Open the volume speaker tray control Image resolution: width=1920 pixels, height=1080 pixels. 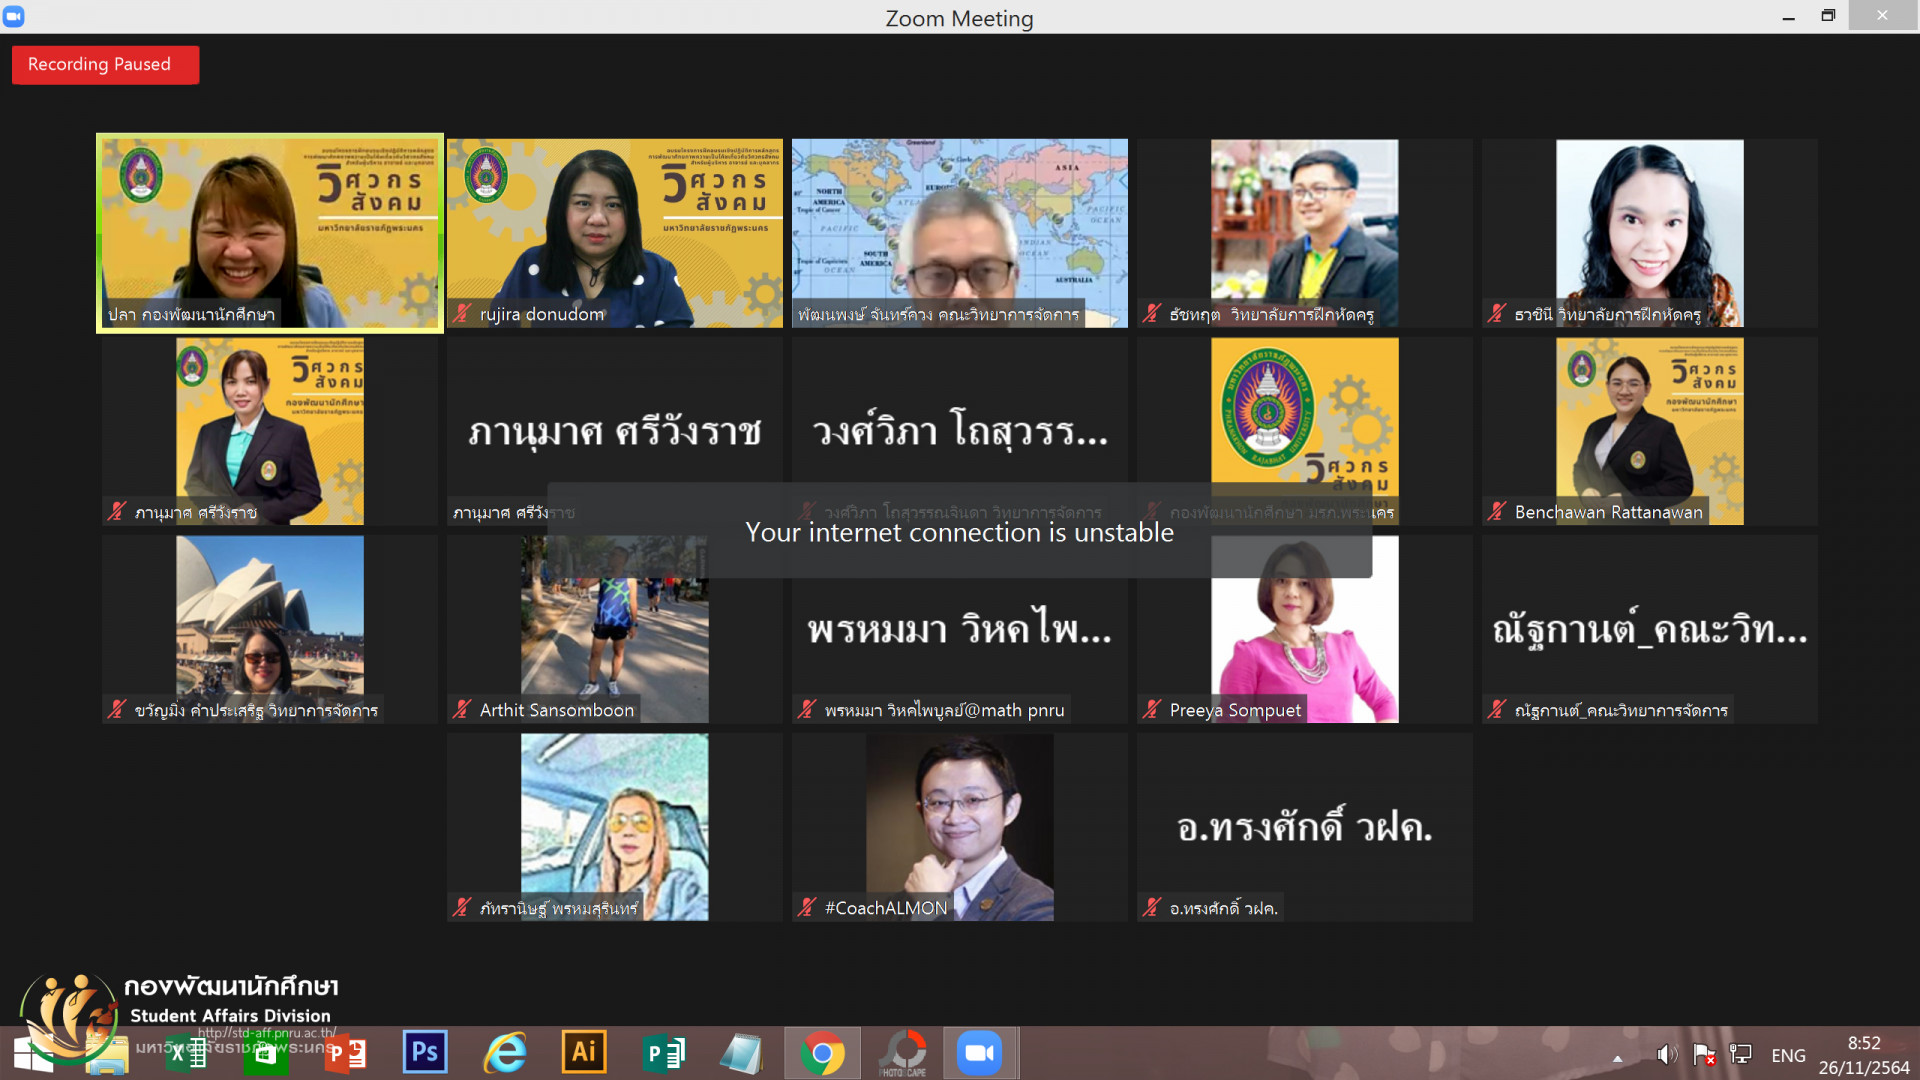(1665, 1055)
